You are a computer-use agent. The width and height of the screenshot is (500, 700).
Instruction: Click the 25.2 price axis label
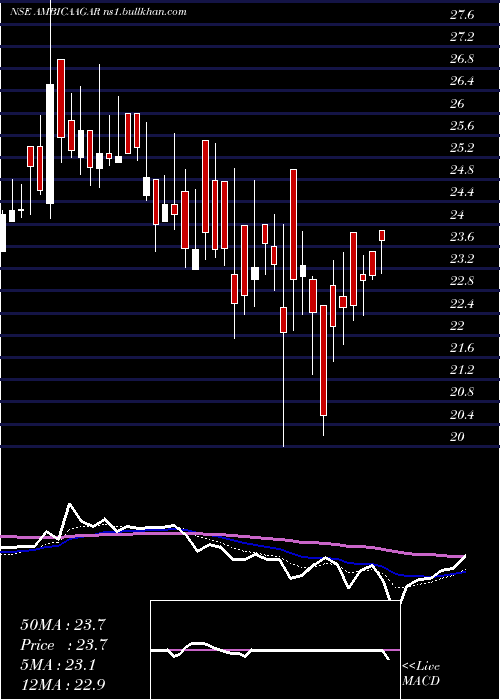pos(462,148)
